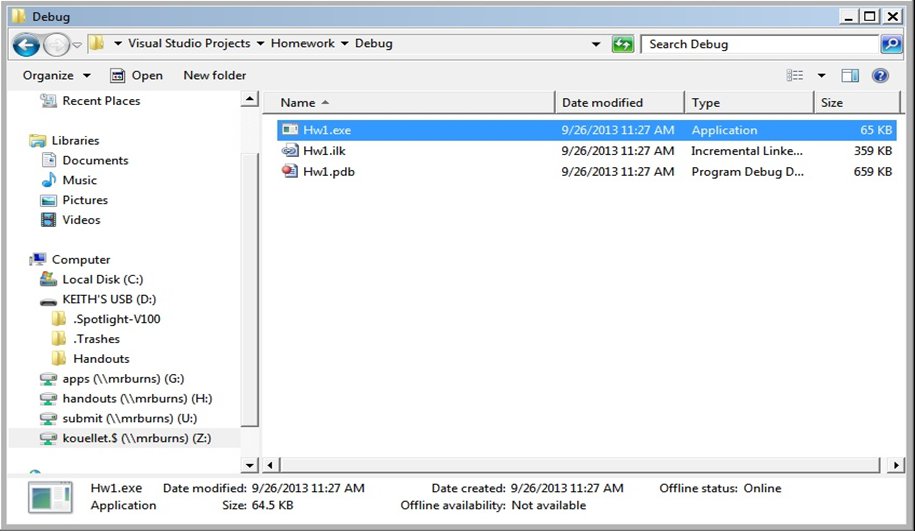Change view with the view icon
This screenshot has width=915, height=531.
(x=794, y=75)
